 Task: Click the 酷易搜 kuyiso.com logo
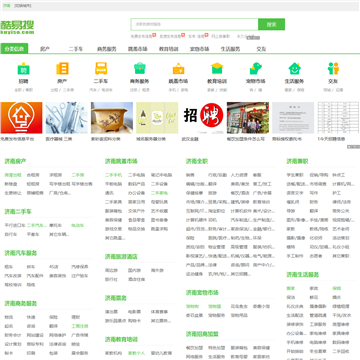point(17,27)
